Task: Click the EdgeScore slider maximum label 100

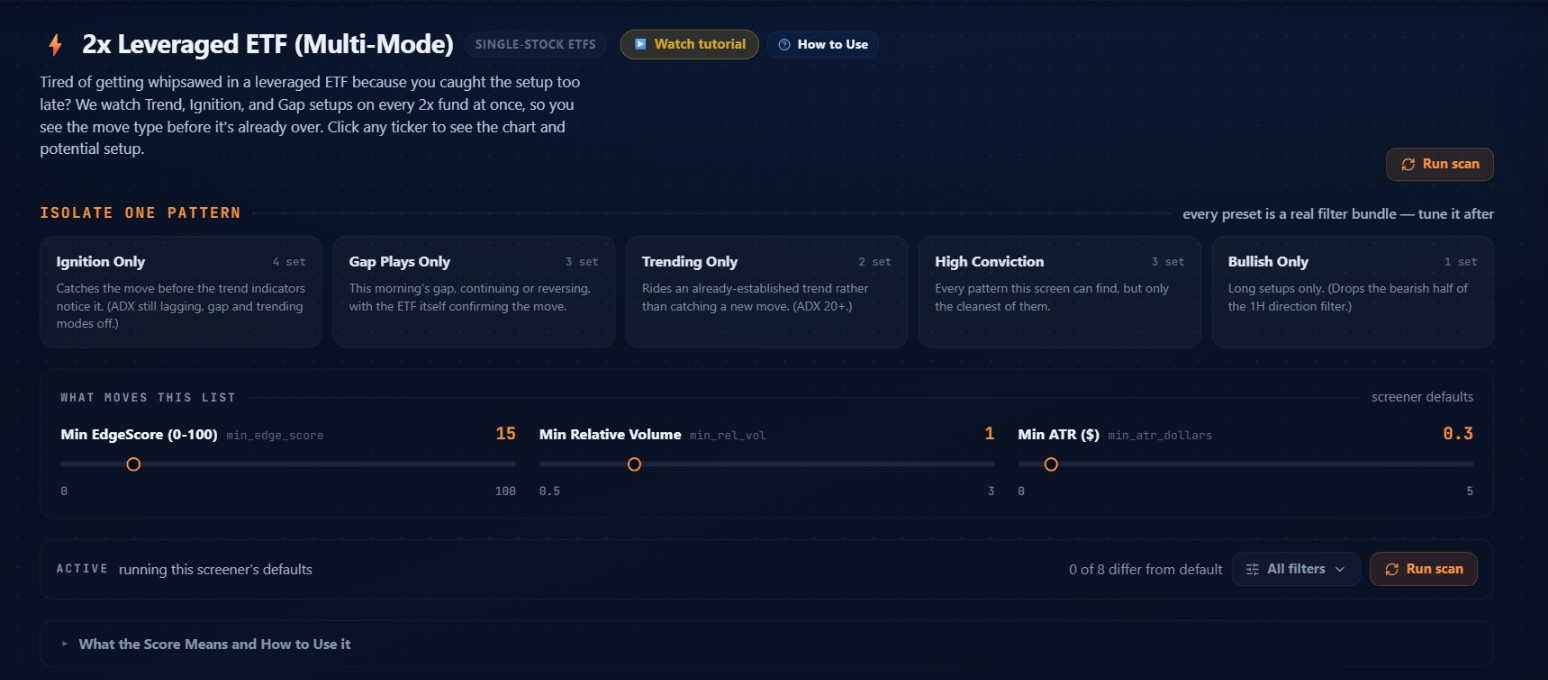Action: (506, 491)
